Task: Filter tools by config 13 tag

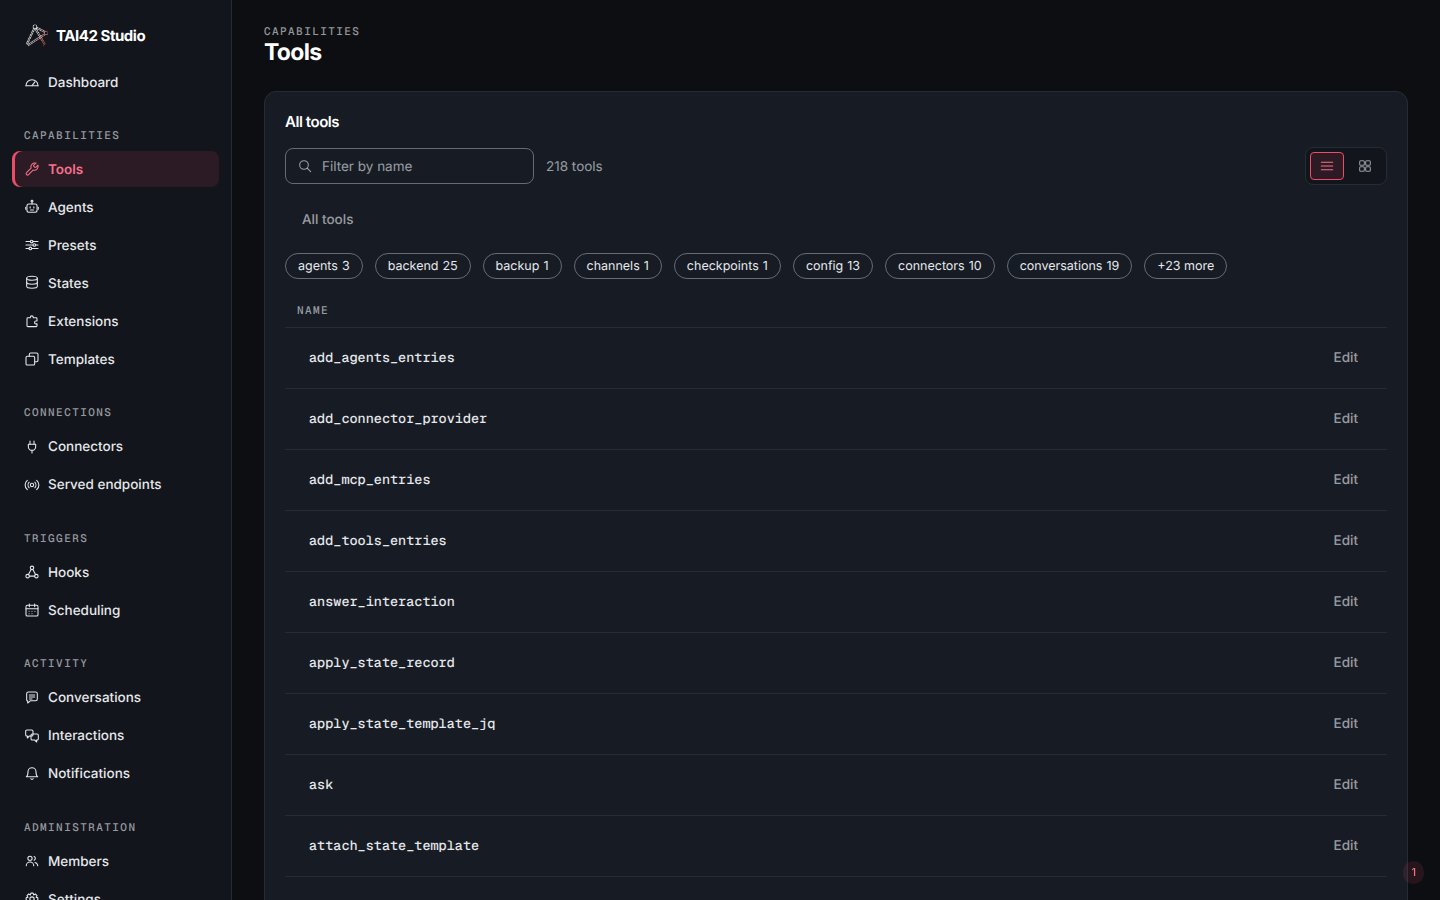Action: pos(833,266)
